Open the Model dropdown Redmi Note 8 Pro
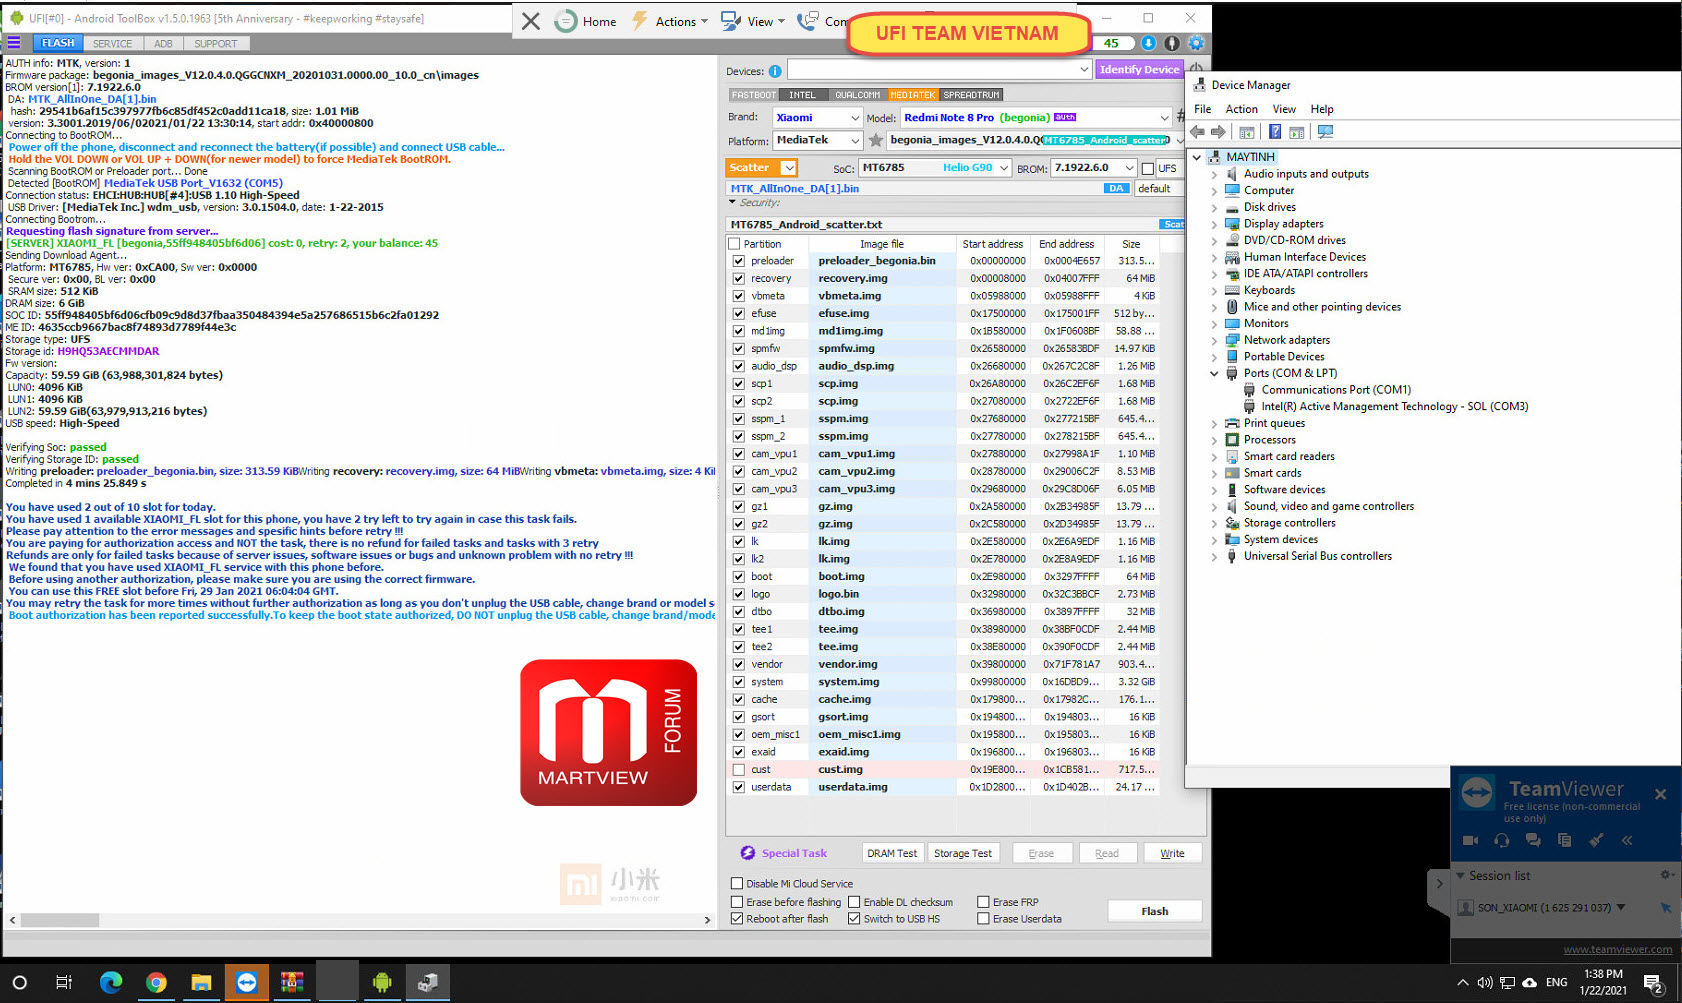 [1036, 118]
